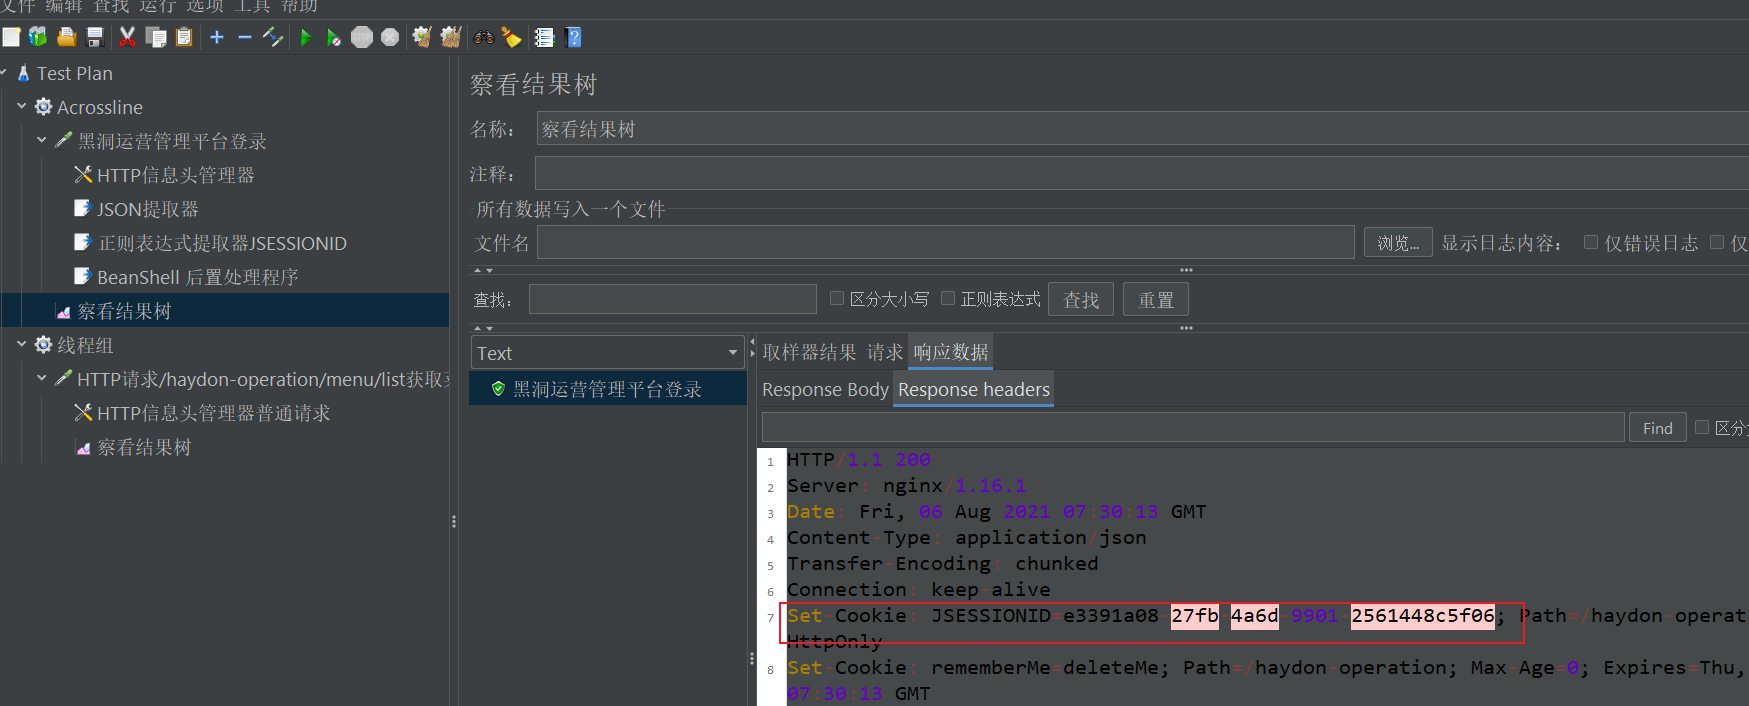This screenshot has height=706, width=1749.
Task: Collapse all nodes with the minus icon
Action: [245, 37]
